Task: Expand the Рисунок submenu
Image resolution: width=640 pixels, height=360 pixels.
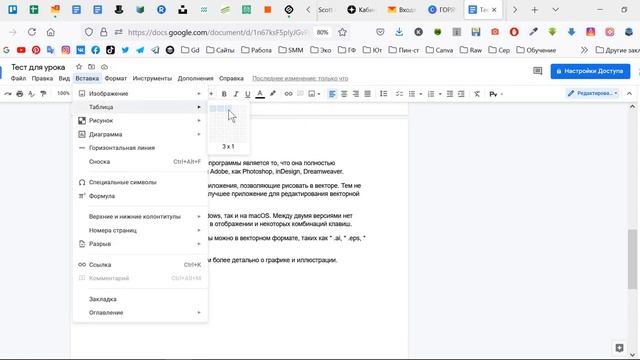Action: coord(140,120)
